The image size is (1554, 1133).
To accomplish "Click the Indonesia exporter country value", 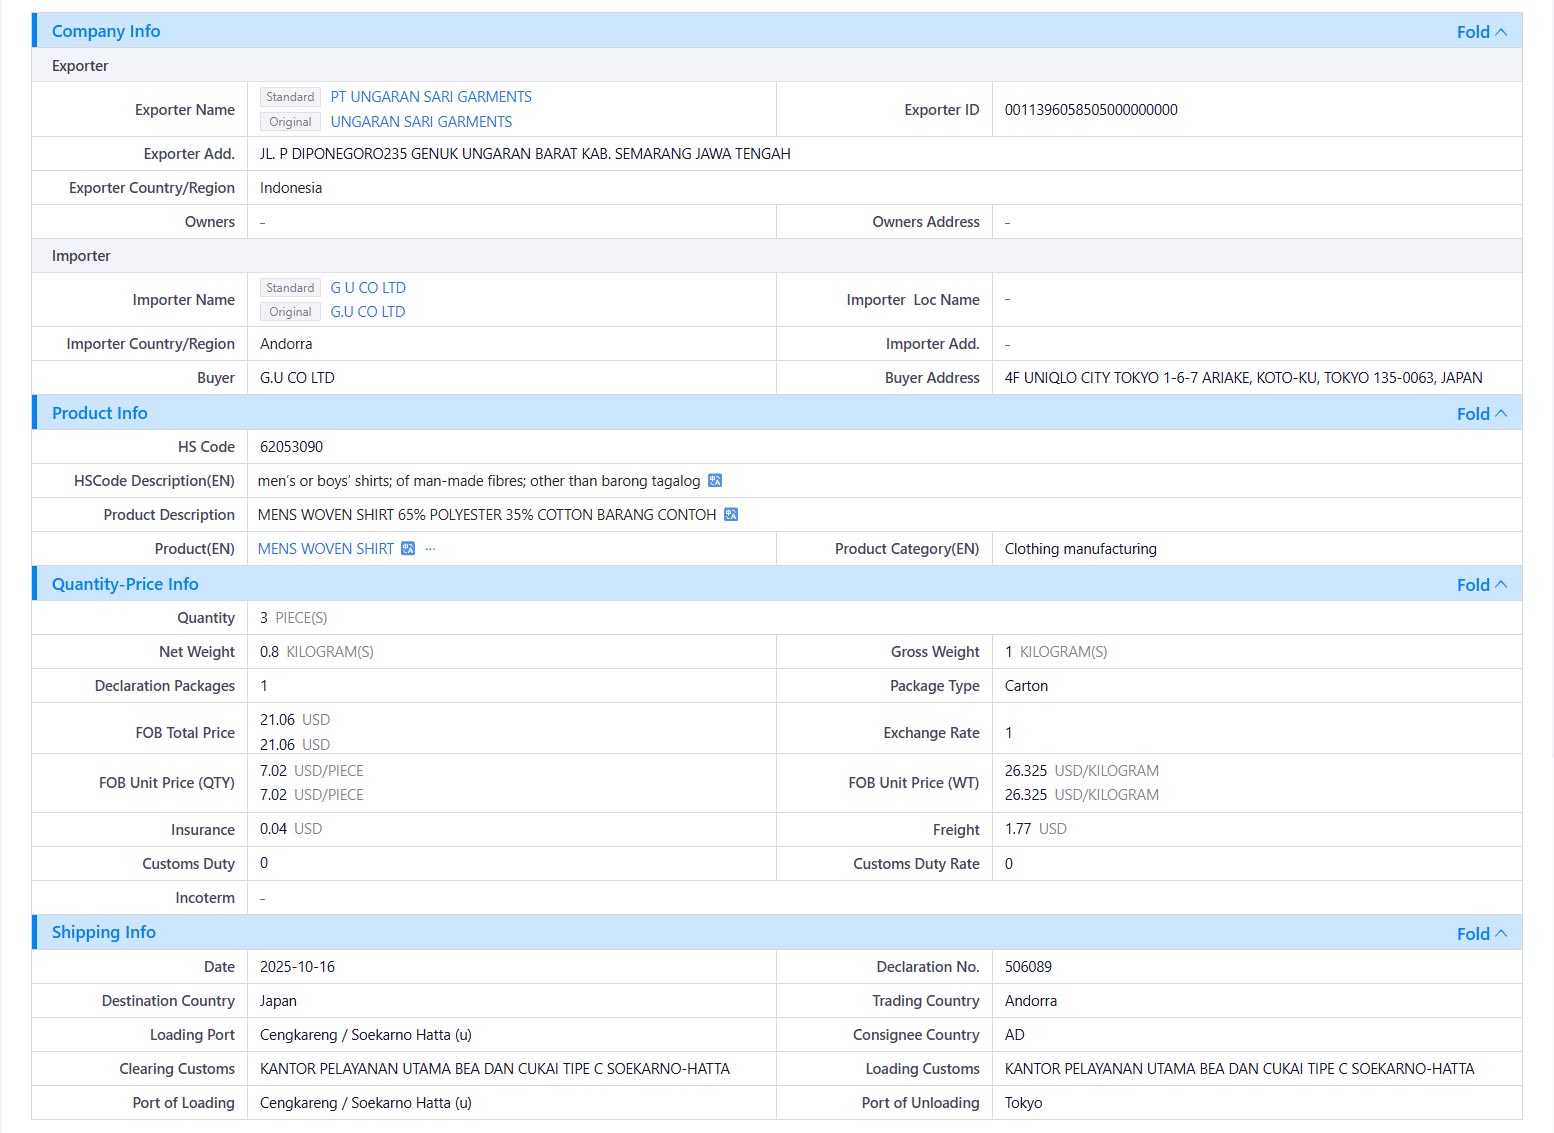I will click(x=291, y=188).
